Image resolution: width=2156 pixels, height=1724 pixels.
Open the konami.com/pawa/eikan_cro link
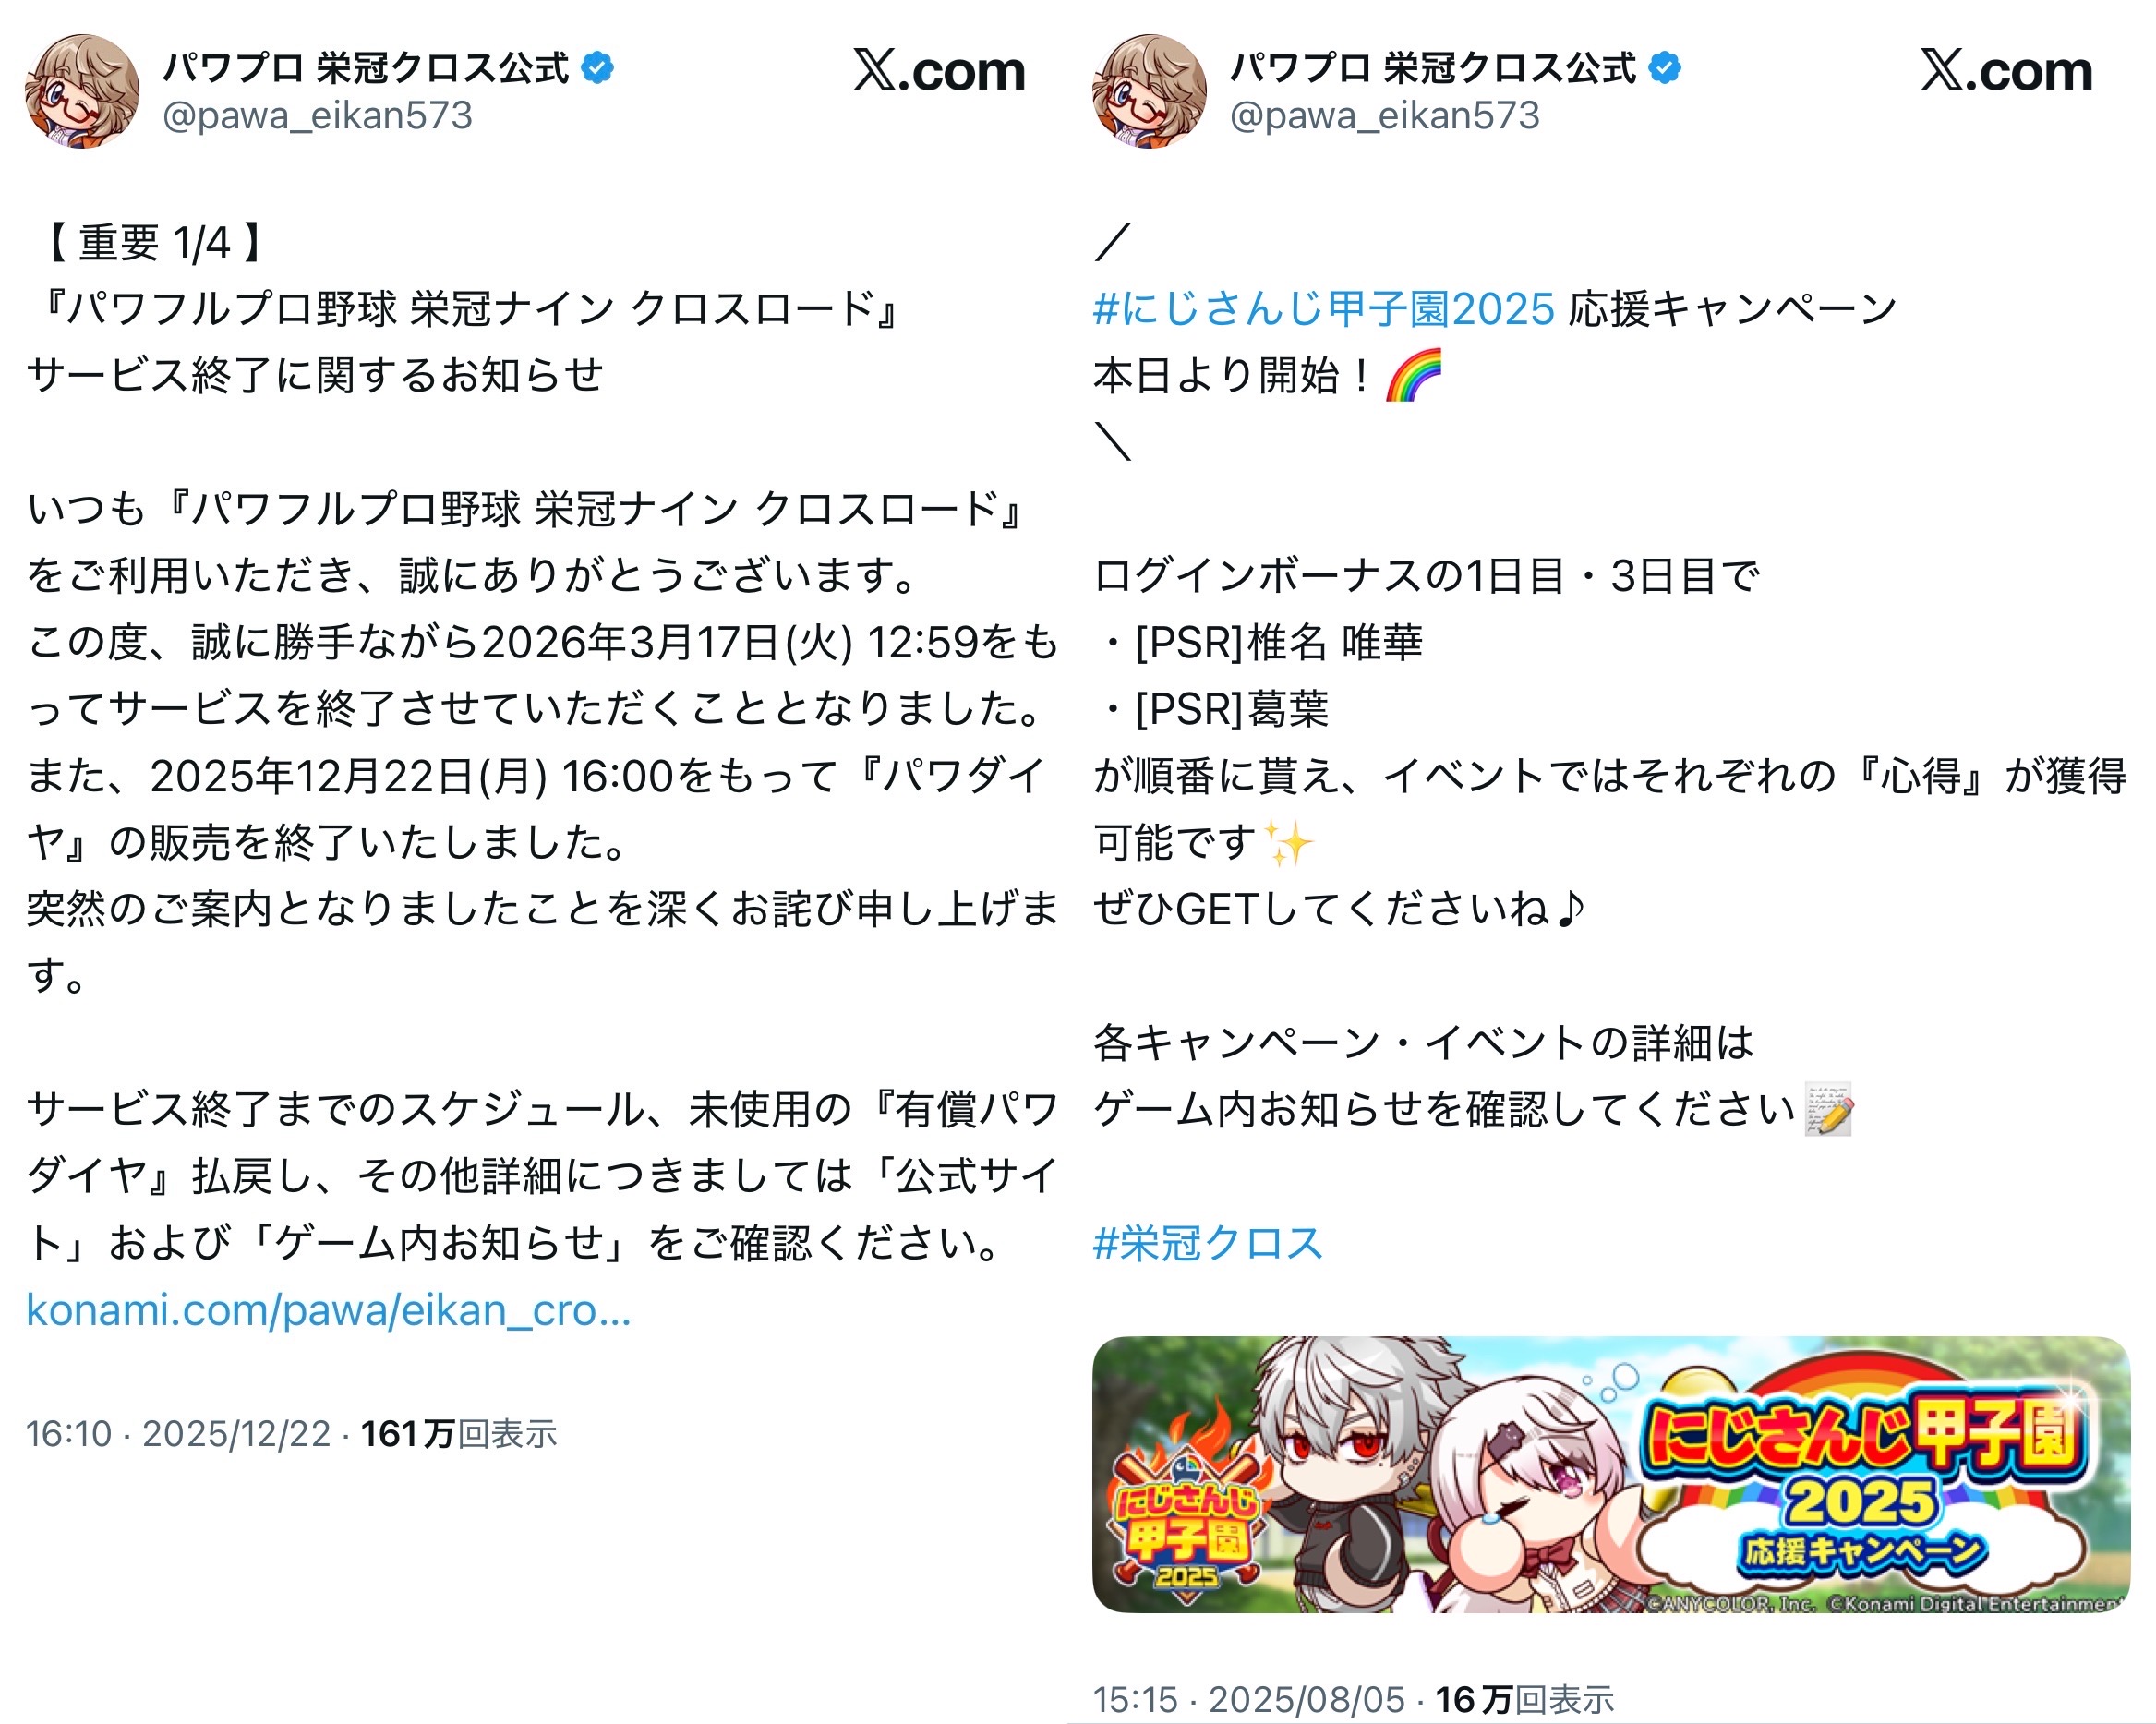[x=328, y=1310]
